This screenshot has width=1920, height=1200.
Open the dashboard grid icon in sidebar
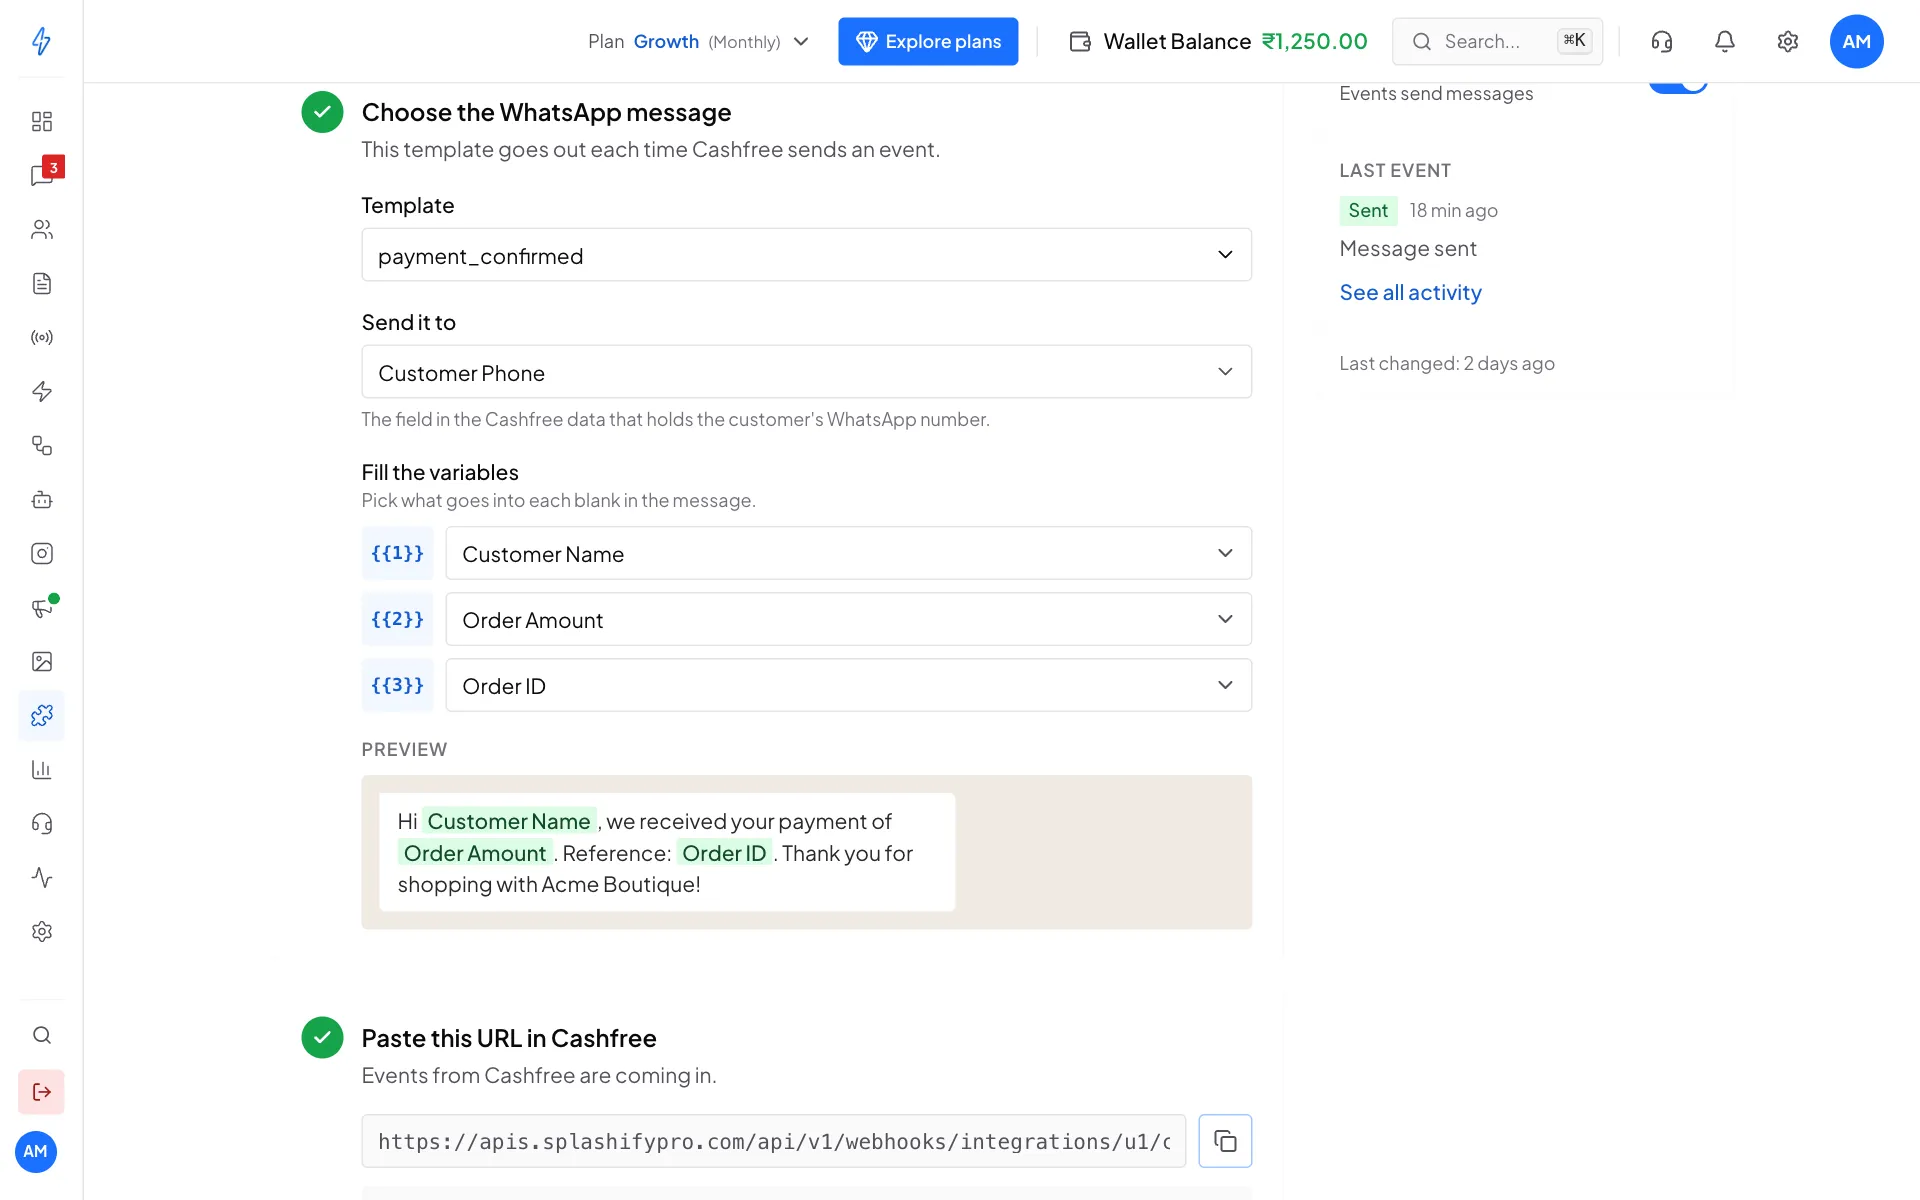[x=41, y=122]
